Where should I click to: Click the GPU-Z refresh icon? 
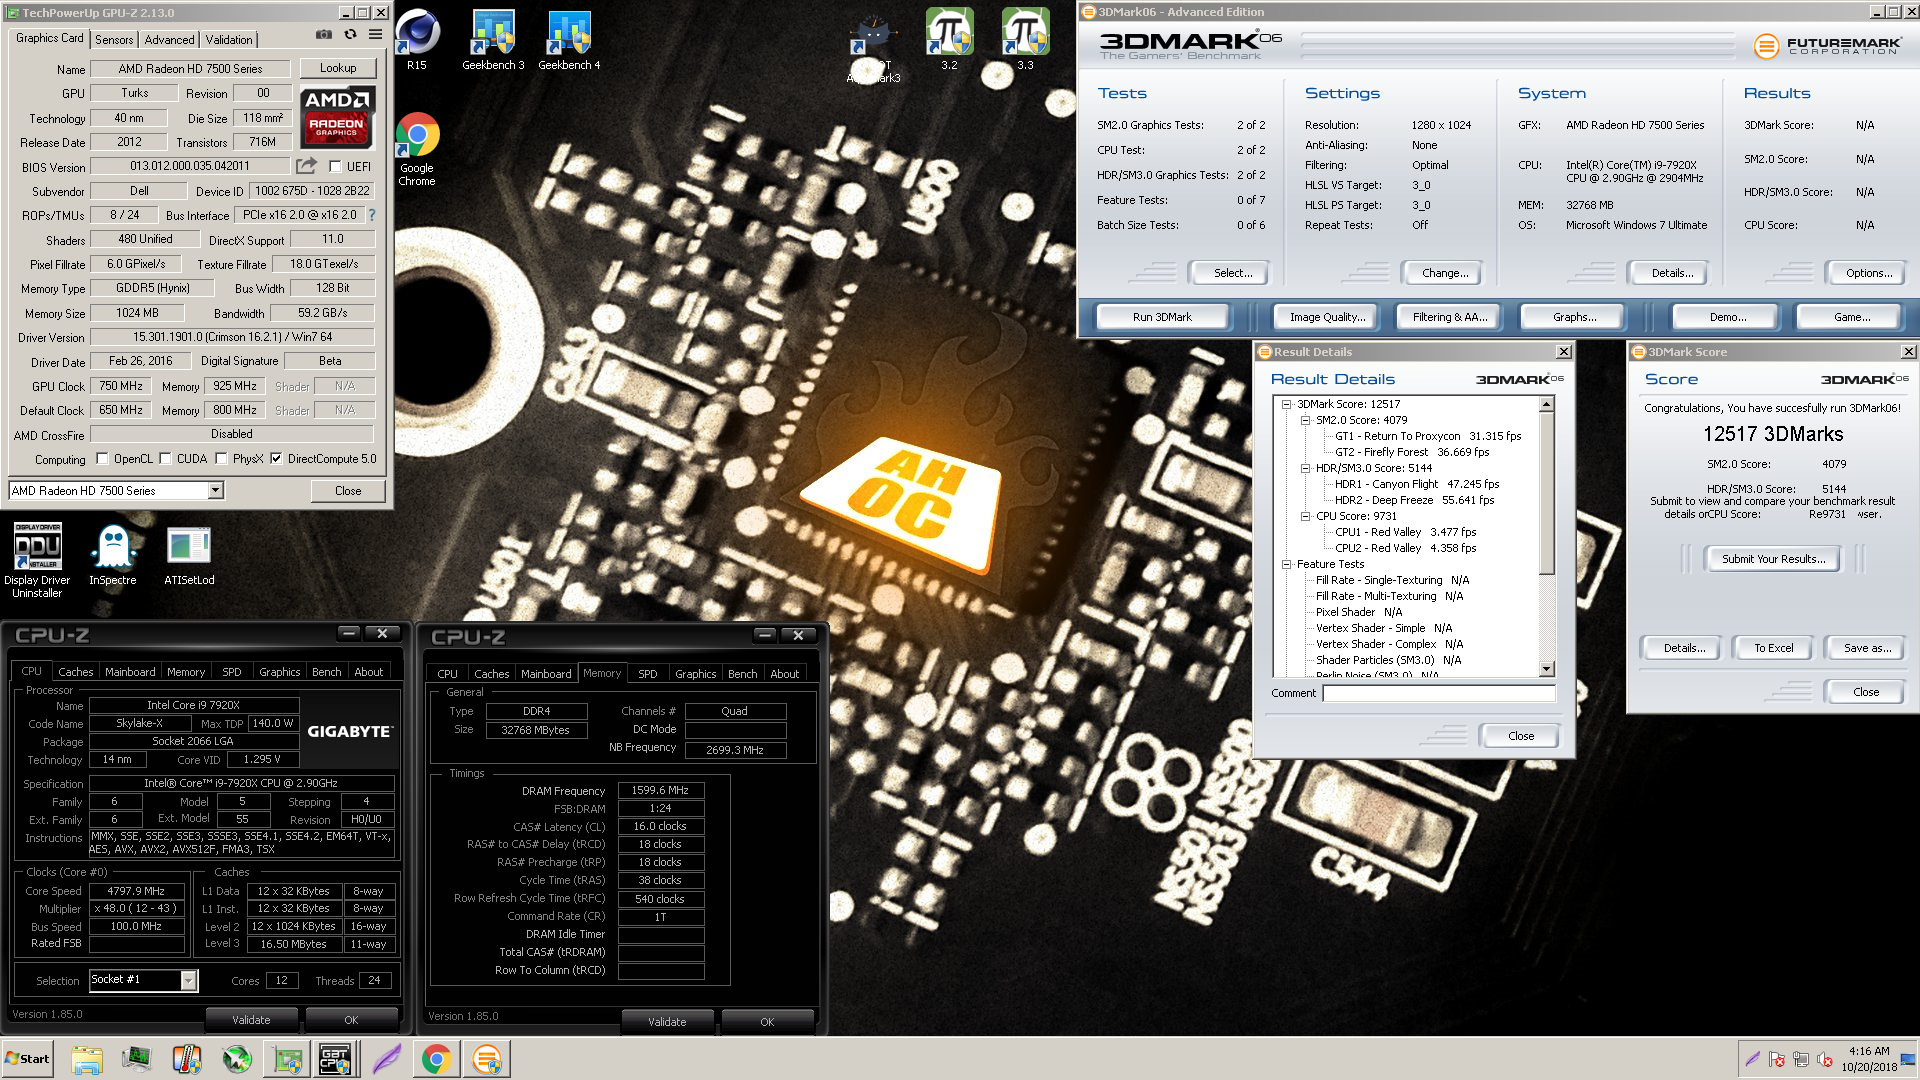pyautogui.click(x=350, y=35)
